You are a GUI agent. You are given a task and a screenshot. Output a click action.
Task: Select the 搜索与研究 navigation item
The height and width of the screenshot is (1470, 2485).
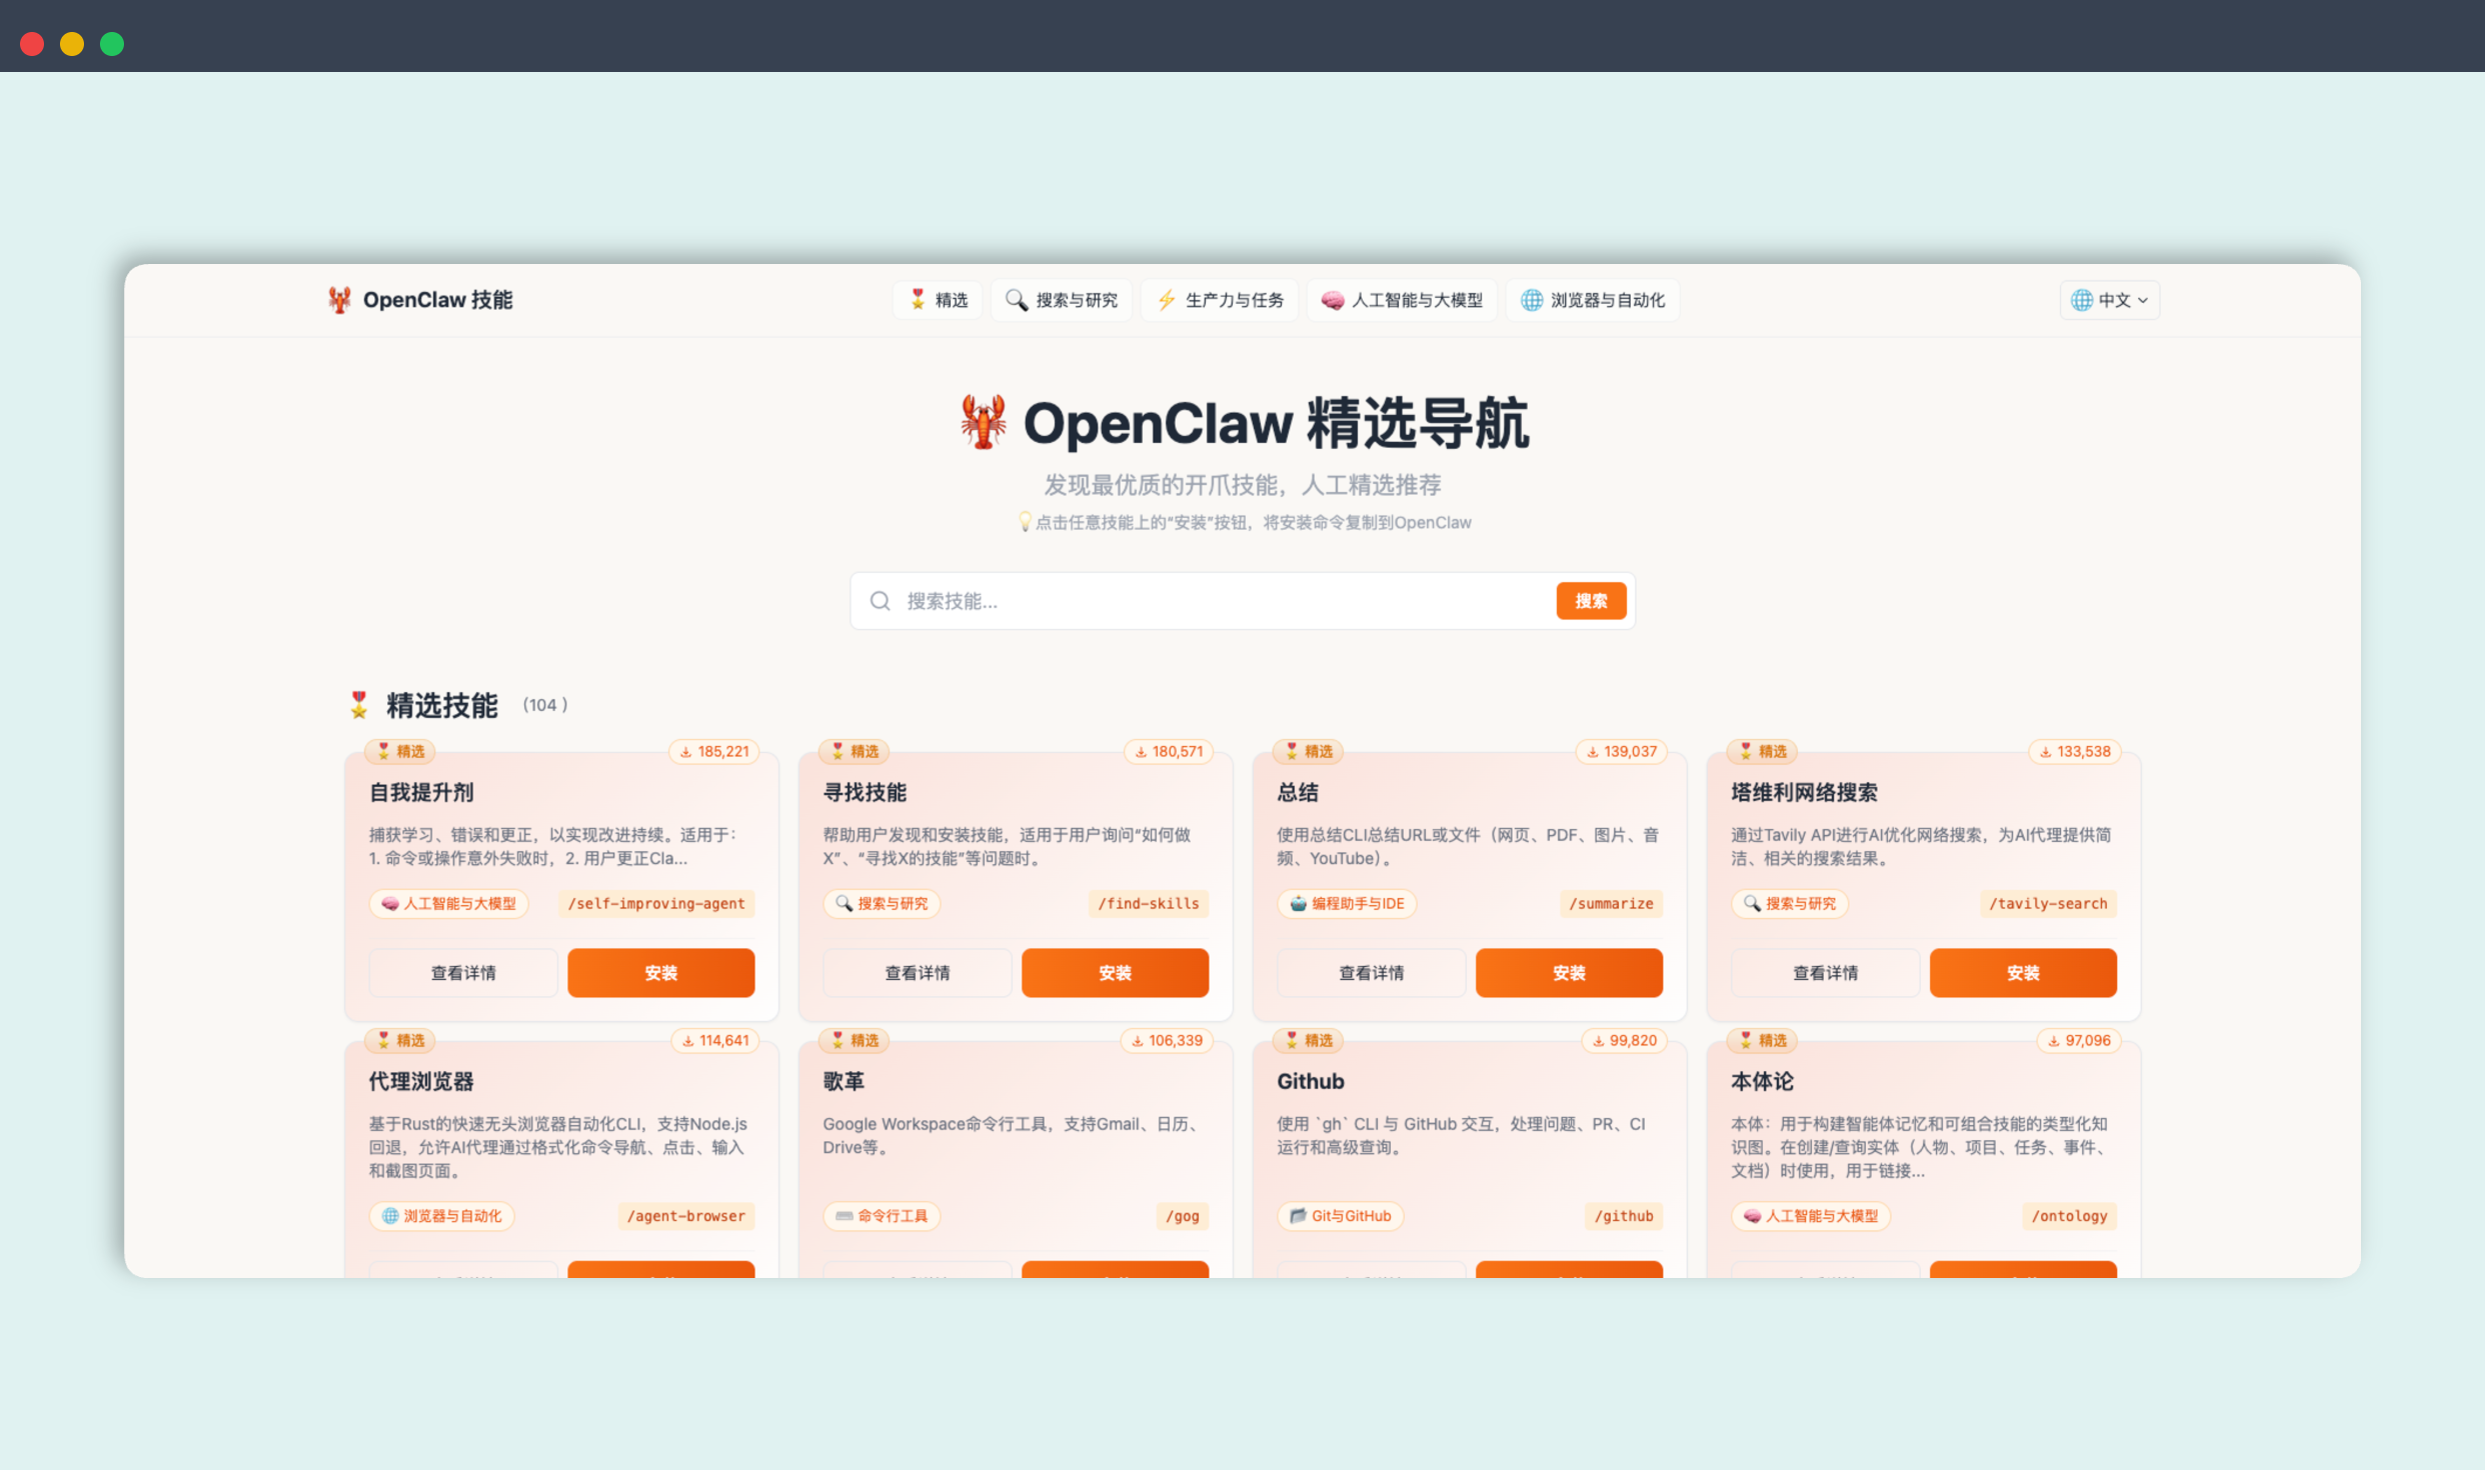[1061, 299]
